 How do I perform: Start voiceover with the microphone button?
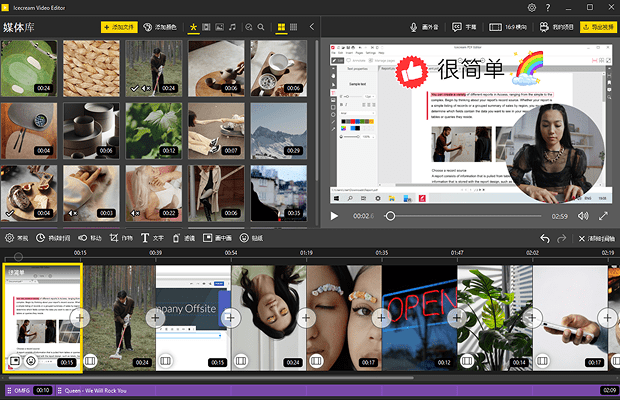(424, 27)
